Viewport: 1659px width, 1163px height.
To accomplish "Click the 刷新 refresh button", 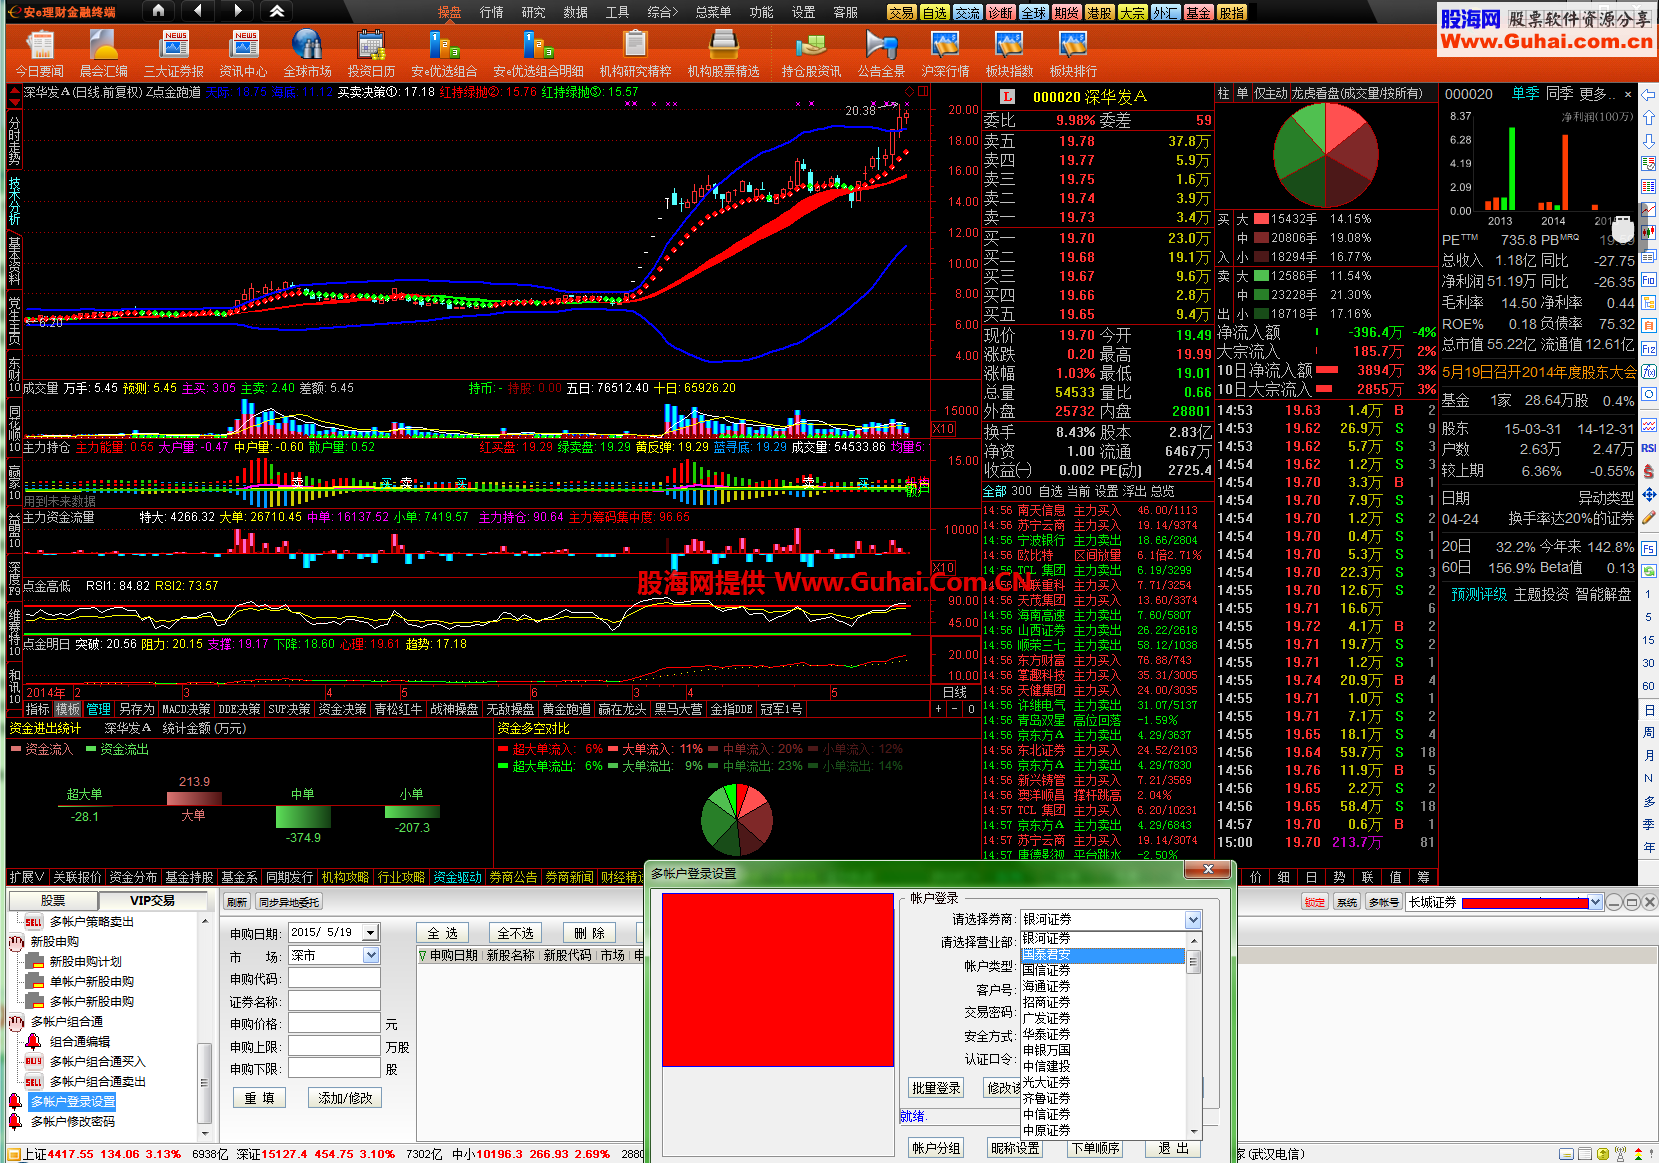I will tap(236, 902).
